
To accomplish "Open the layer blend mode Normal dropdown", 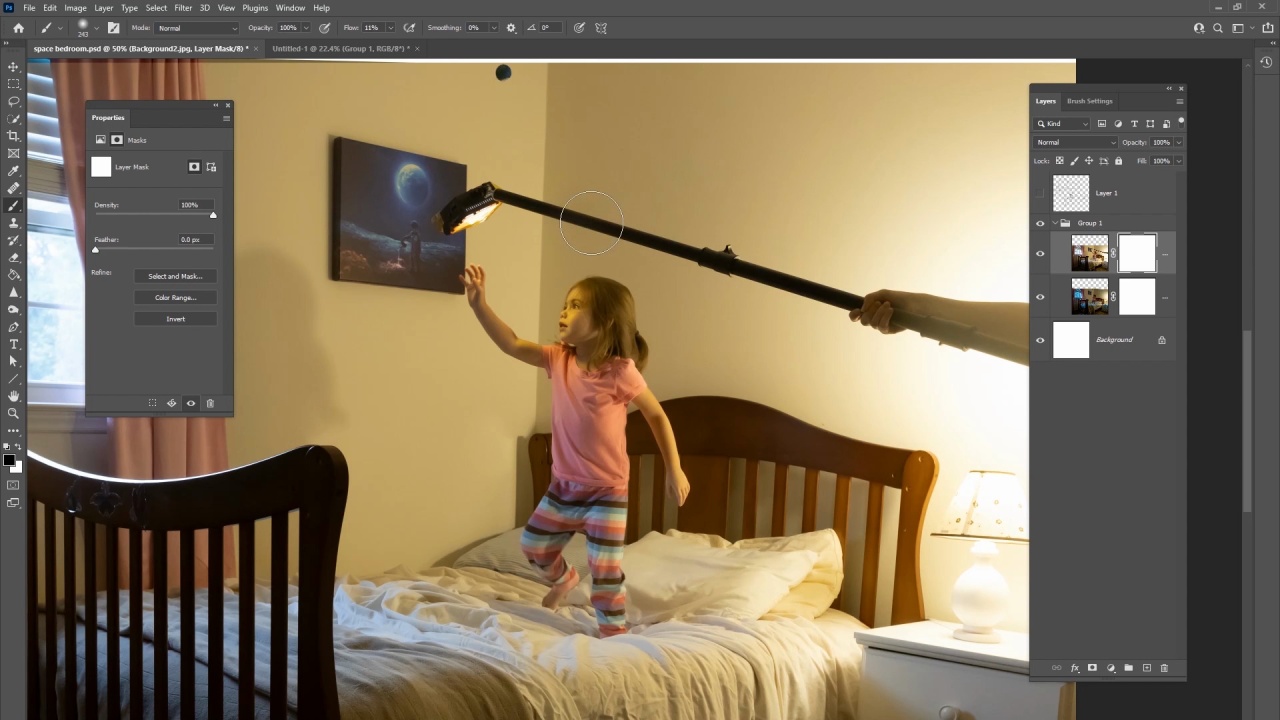I will (x=1075, y=142).
